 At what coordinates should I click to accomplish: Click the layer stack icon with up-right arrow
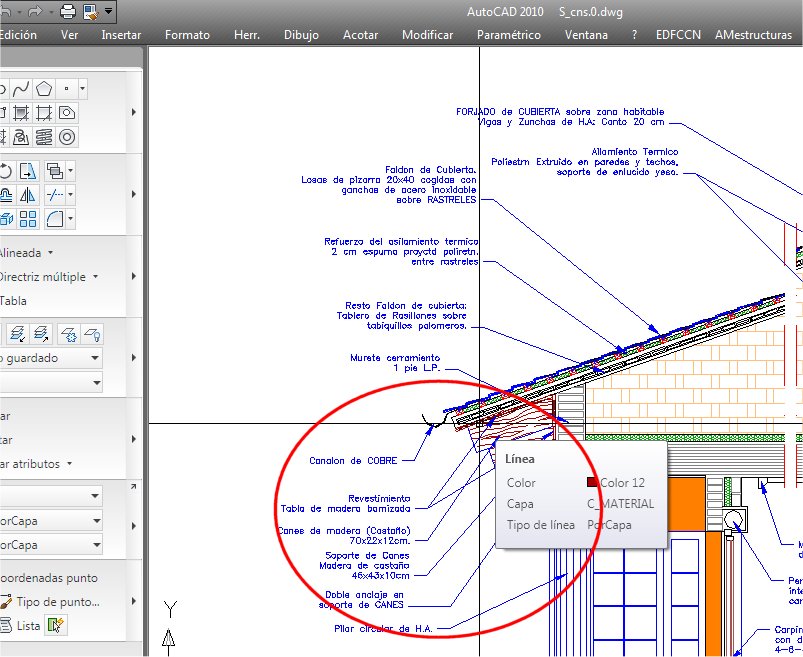(x=40, y=334)
